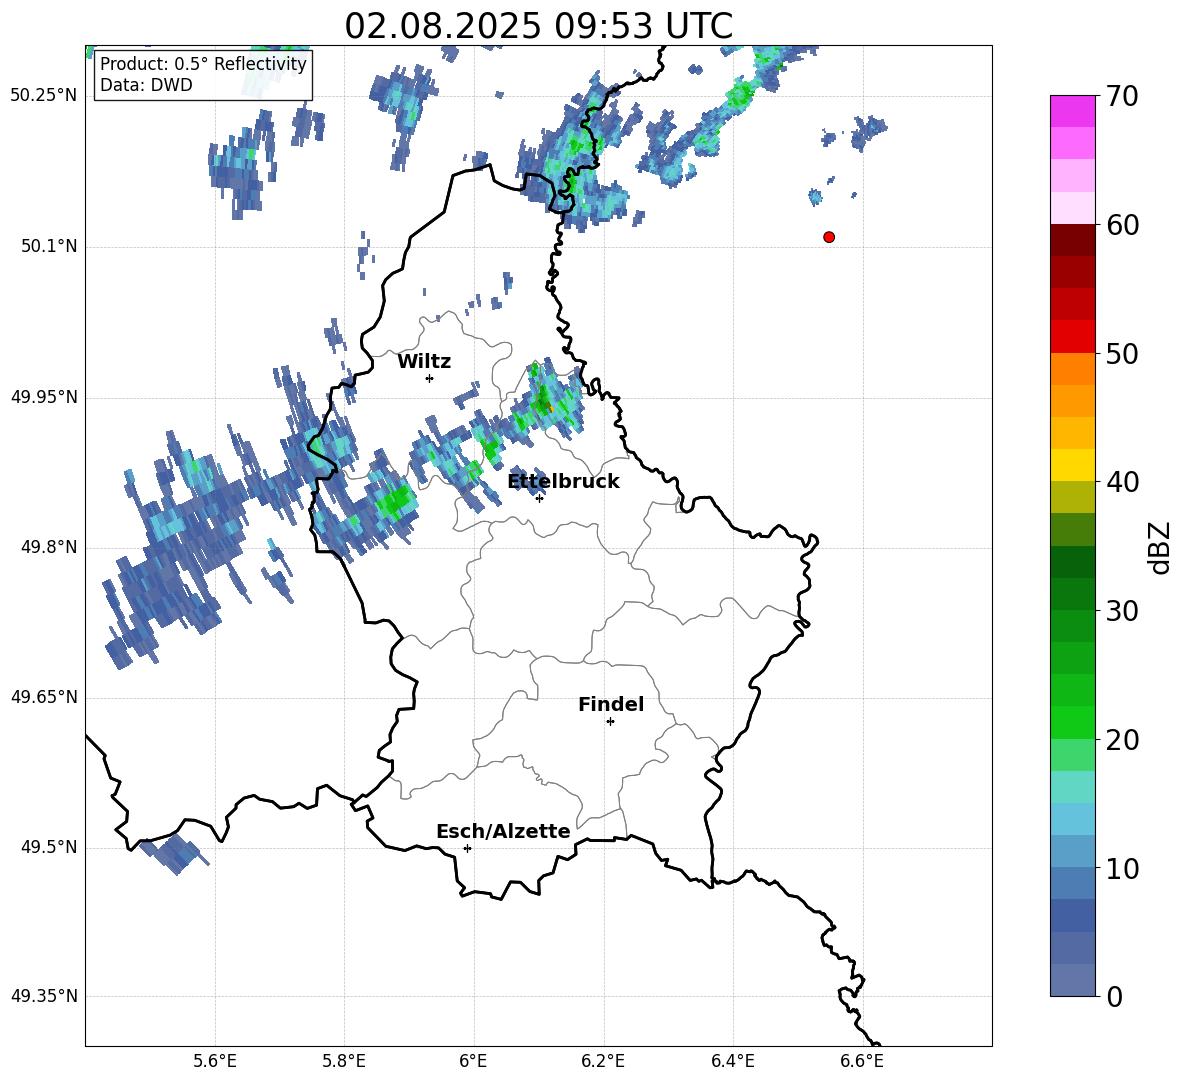Click the 49.65°N latitude tick label

point(44,697)
